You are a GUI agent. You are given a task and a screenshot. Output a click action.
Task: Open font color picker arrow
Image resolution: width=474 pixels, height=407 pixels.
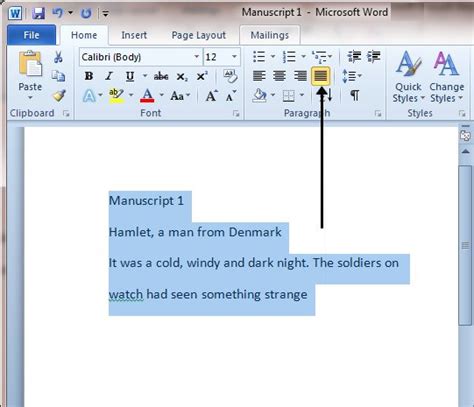click(161, 95)
